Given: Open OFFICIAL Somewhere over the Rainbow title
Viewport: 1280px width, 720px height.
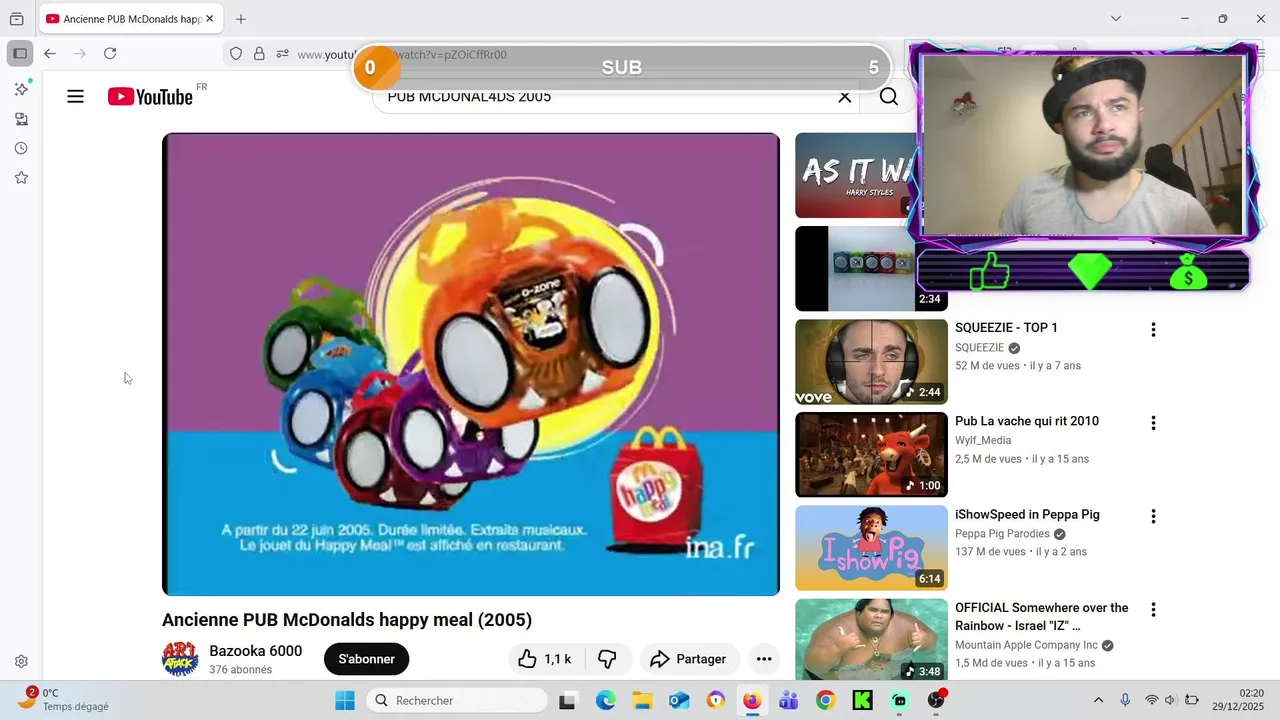Looking at the screenshot, I should pyautogui.click(x=1041, y=617).
